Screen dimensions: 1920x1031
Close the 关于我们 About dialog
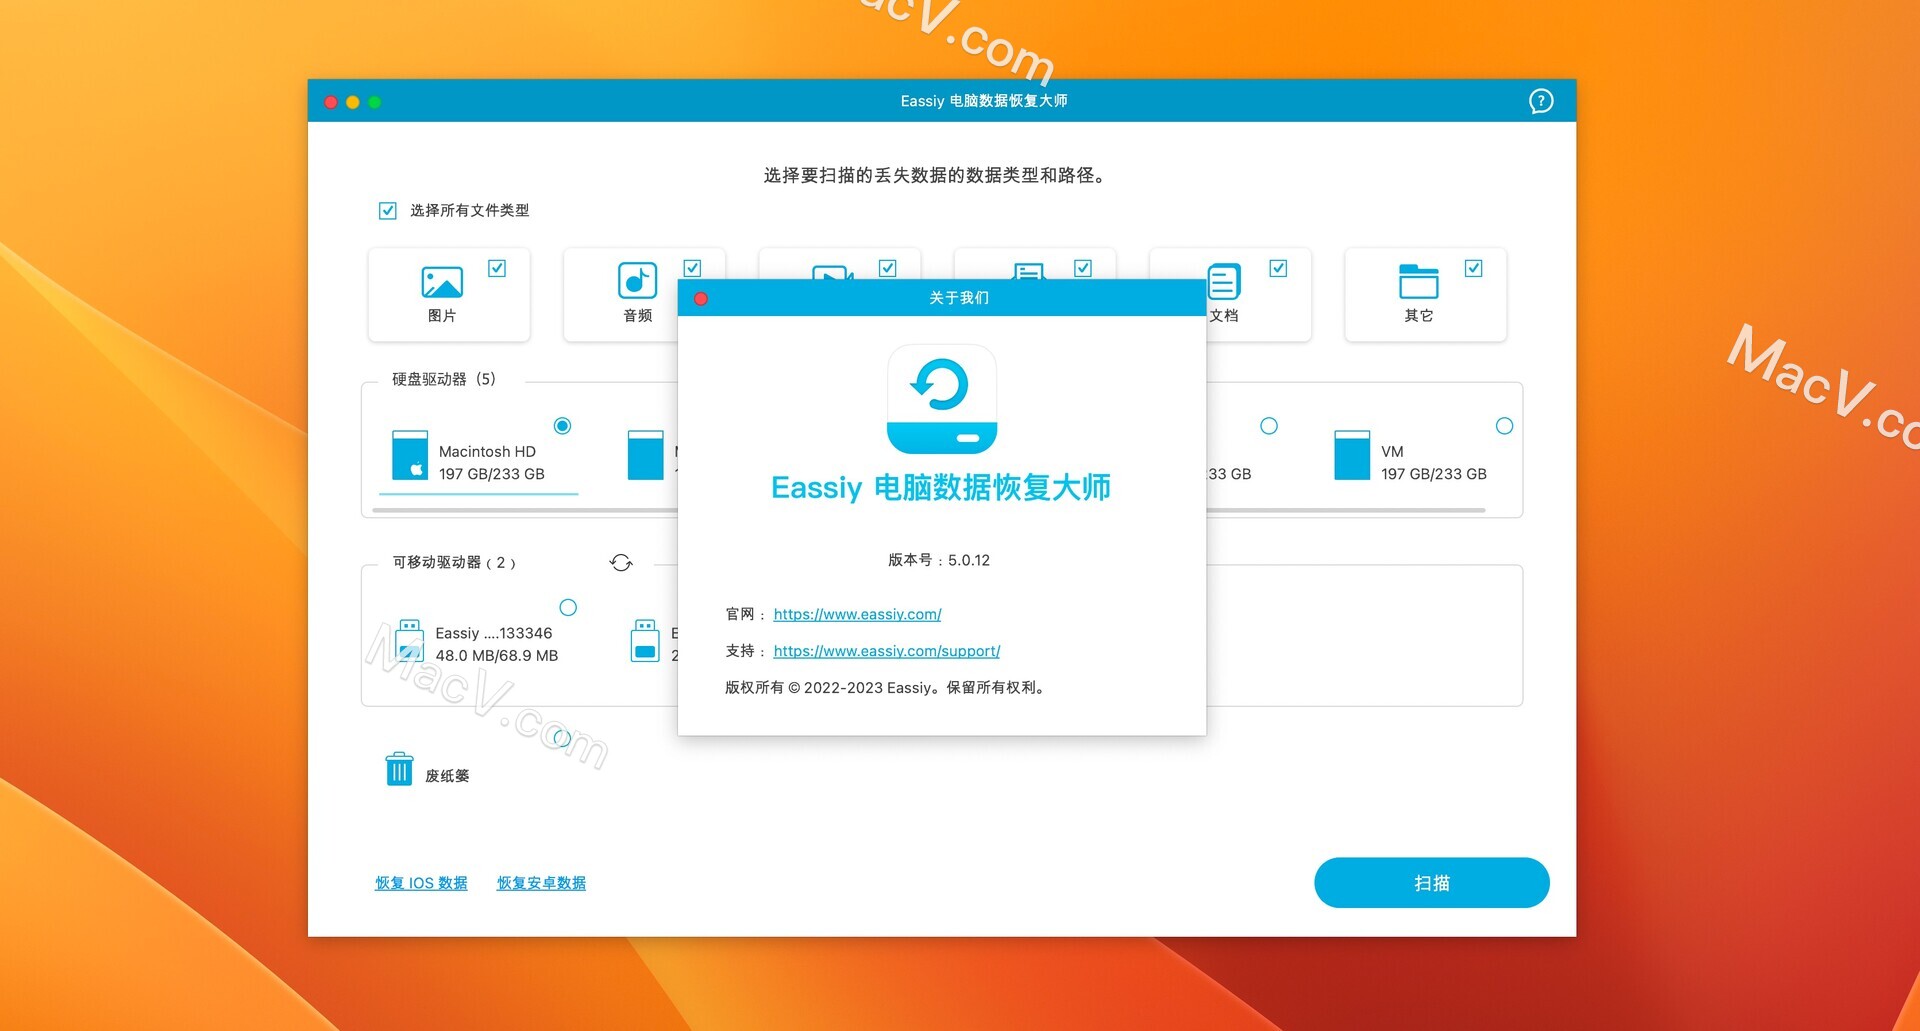701,299
